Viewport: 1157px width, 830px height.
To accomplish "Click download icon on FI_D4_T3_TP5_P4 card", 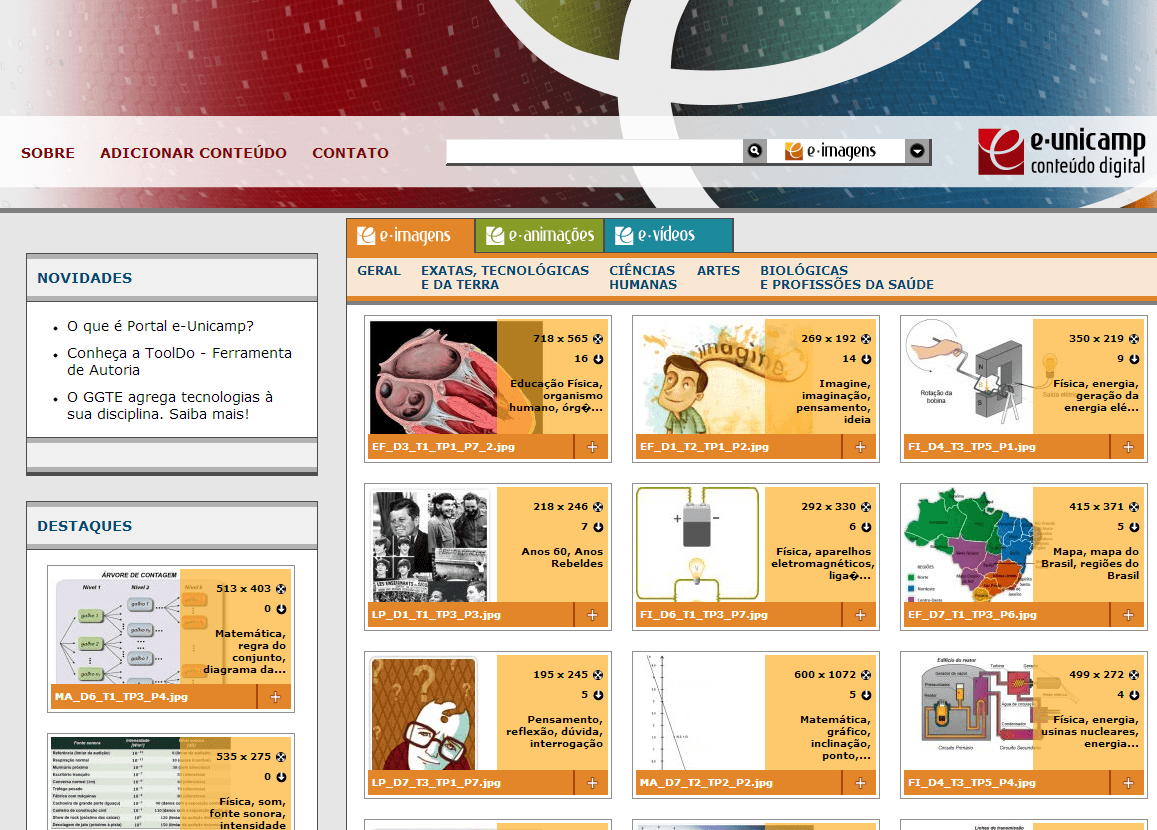I will click(1133, 696).
